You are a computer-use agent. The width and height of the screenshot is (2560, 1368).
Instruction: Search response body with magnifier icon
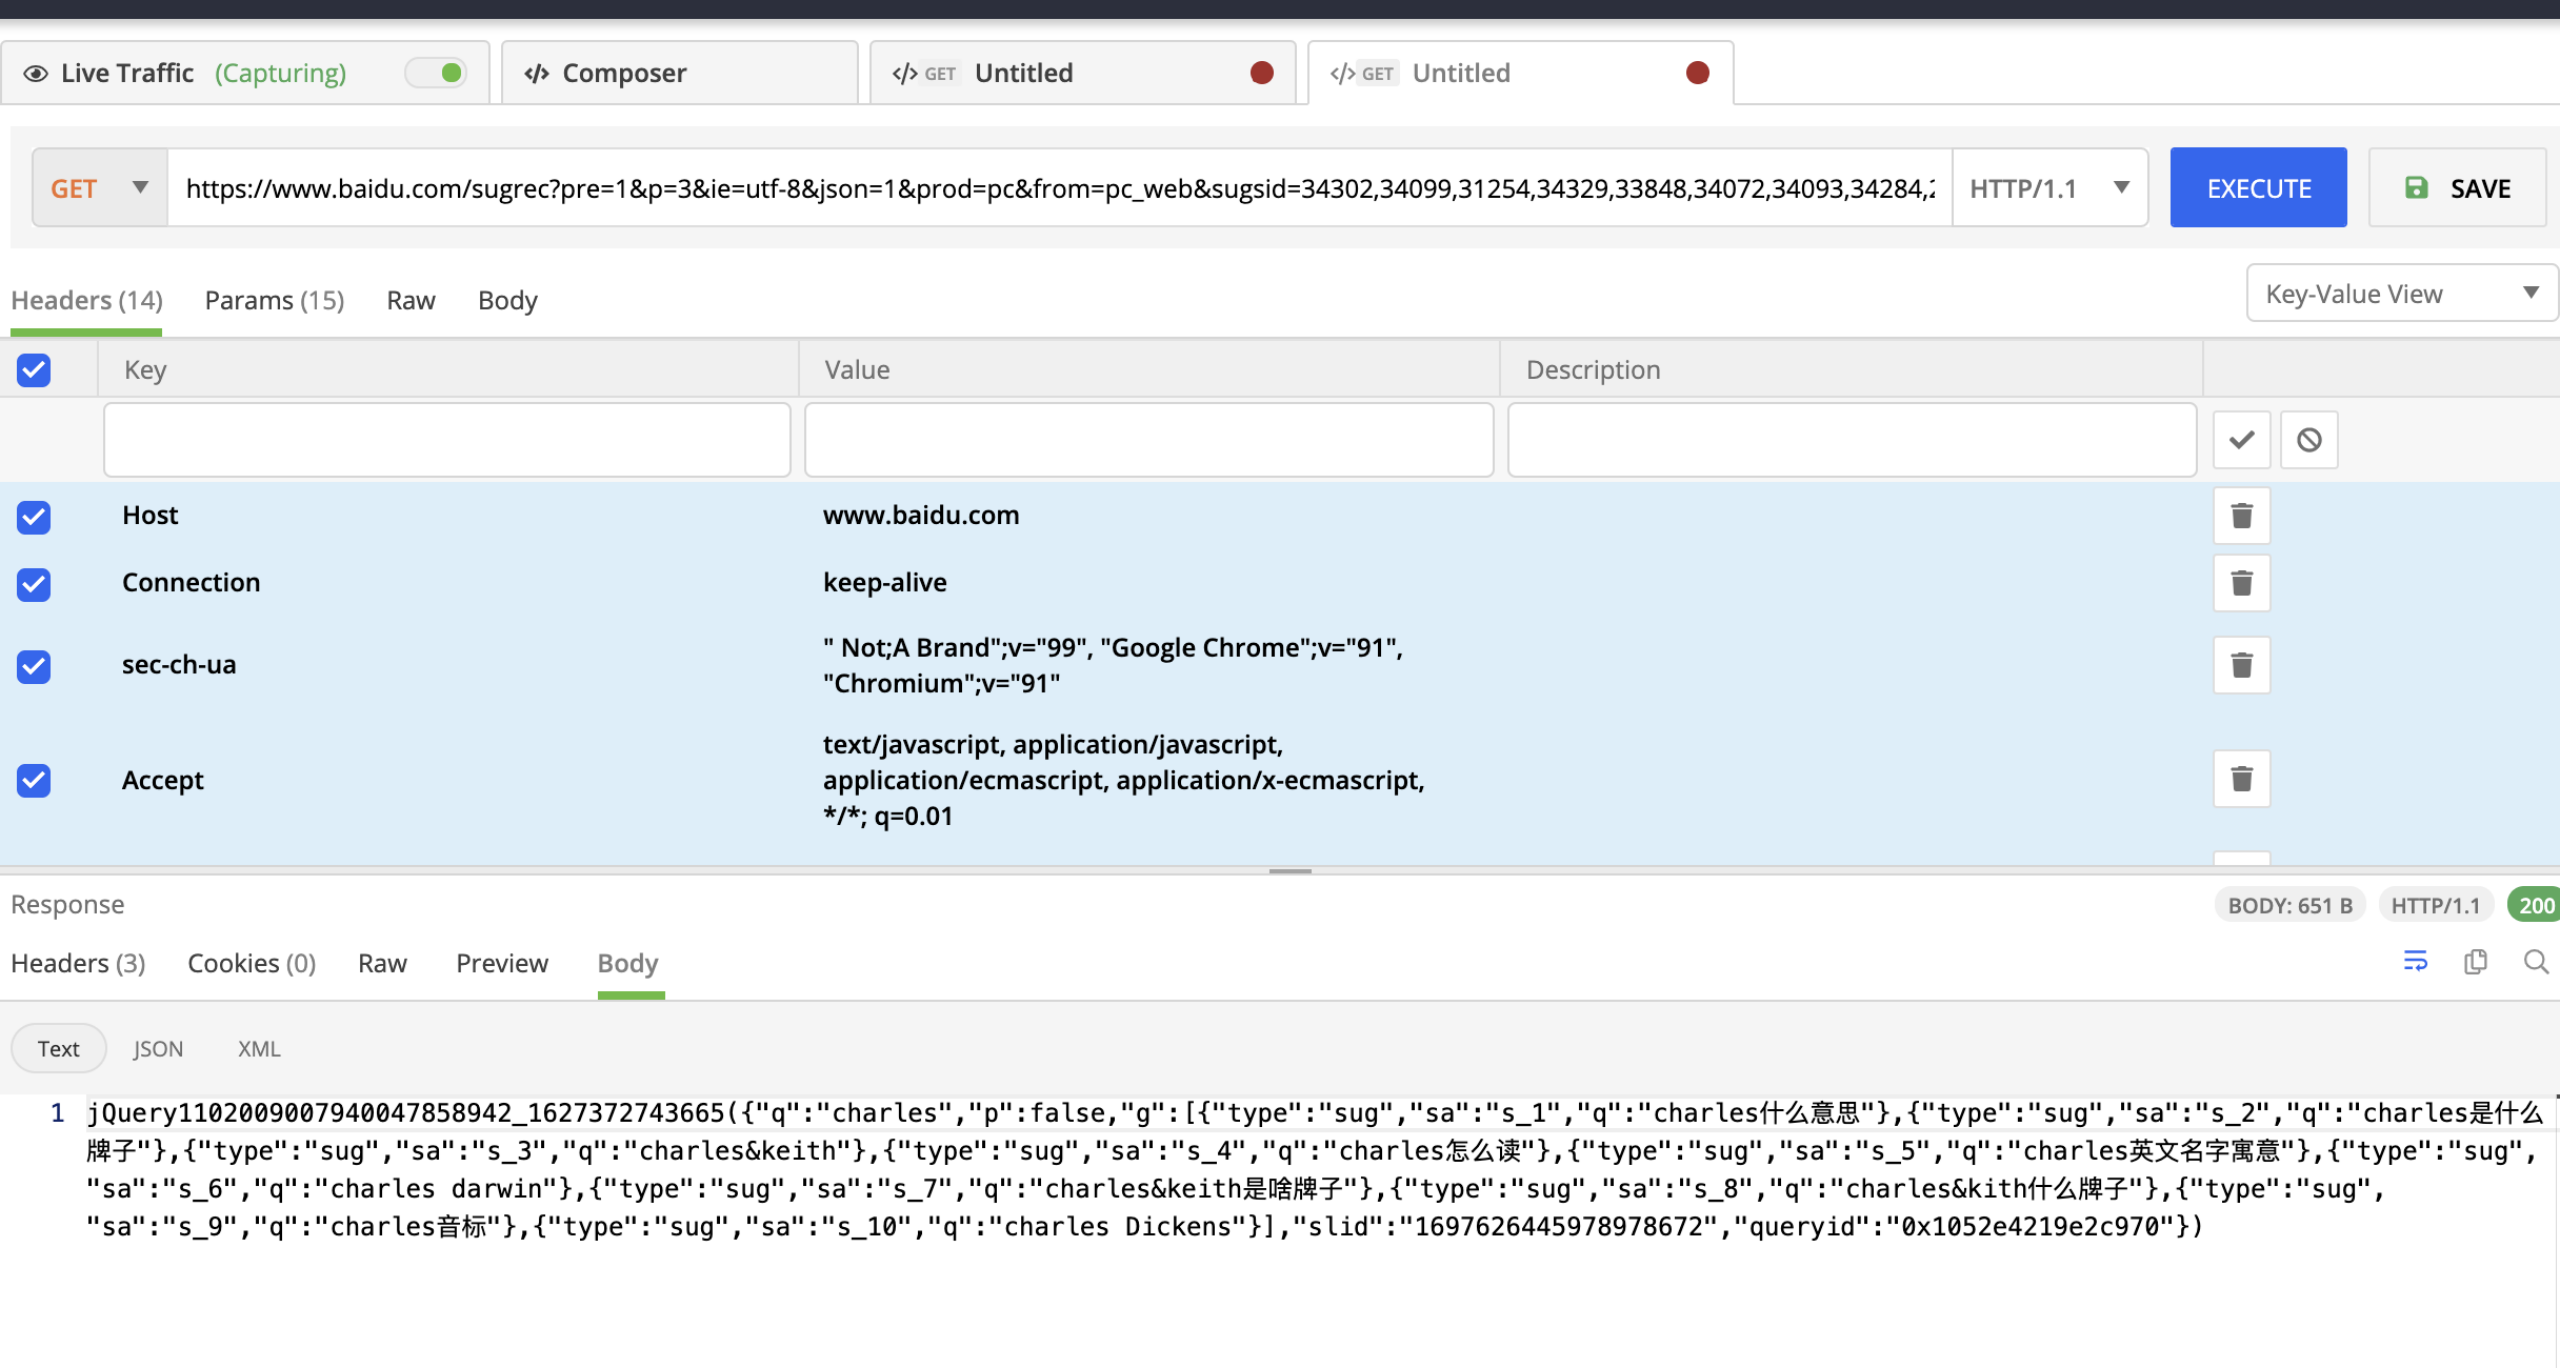[x=2535, y=962]
